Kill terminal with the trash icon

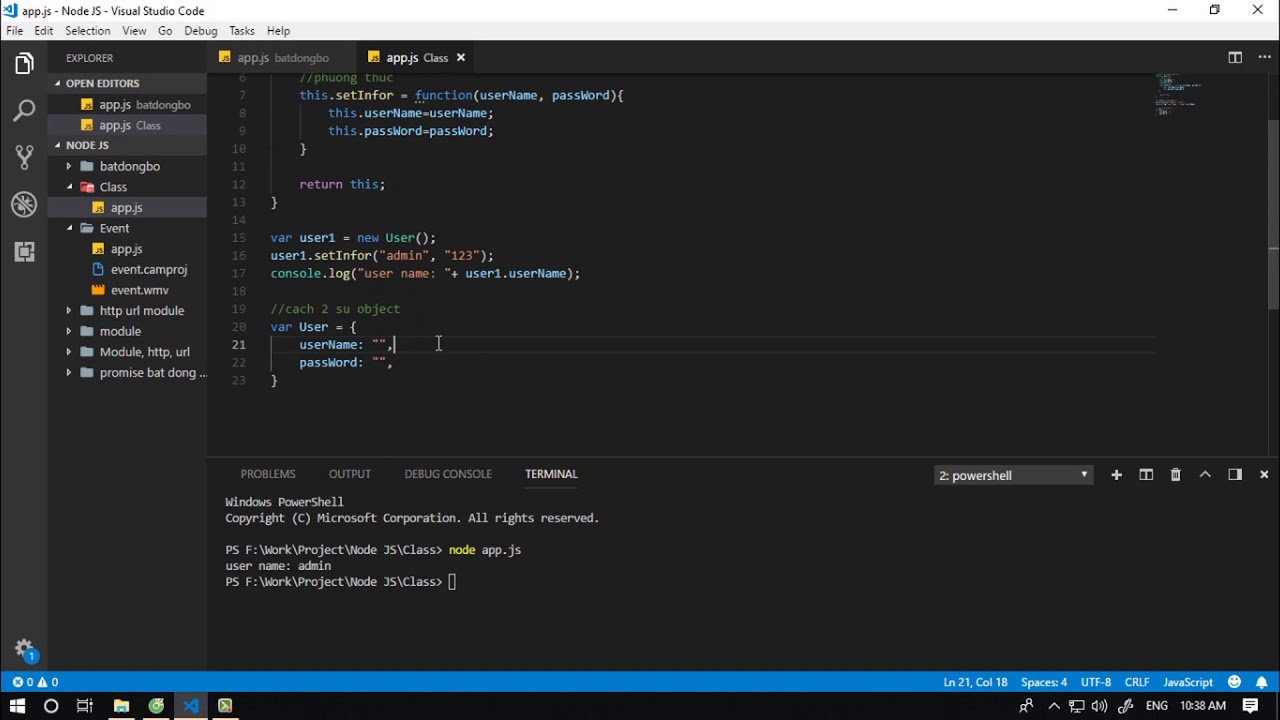point(1176,475)
